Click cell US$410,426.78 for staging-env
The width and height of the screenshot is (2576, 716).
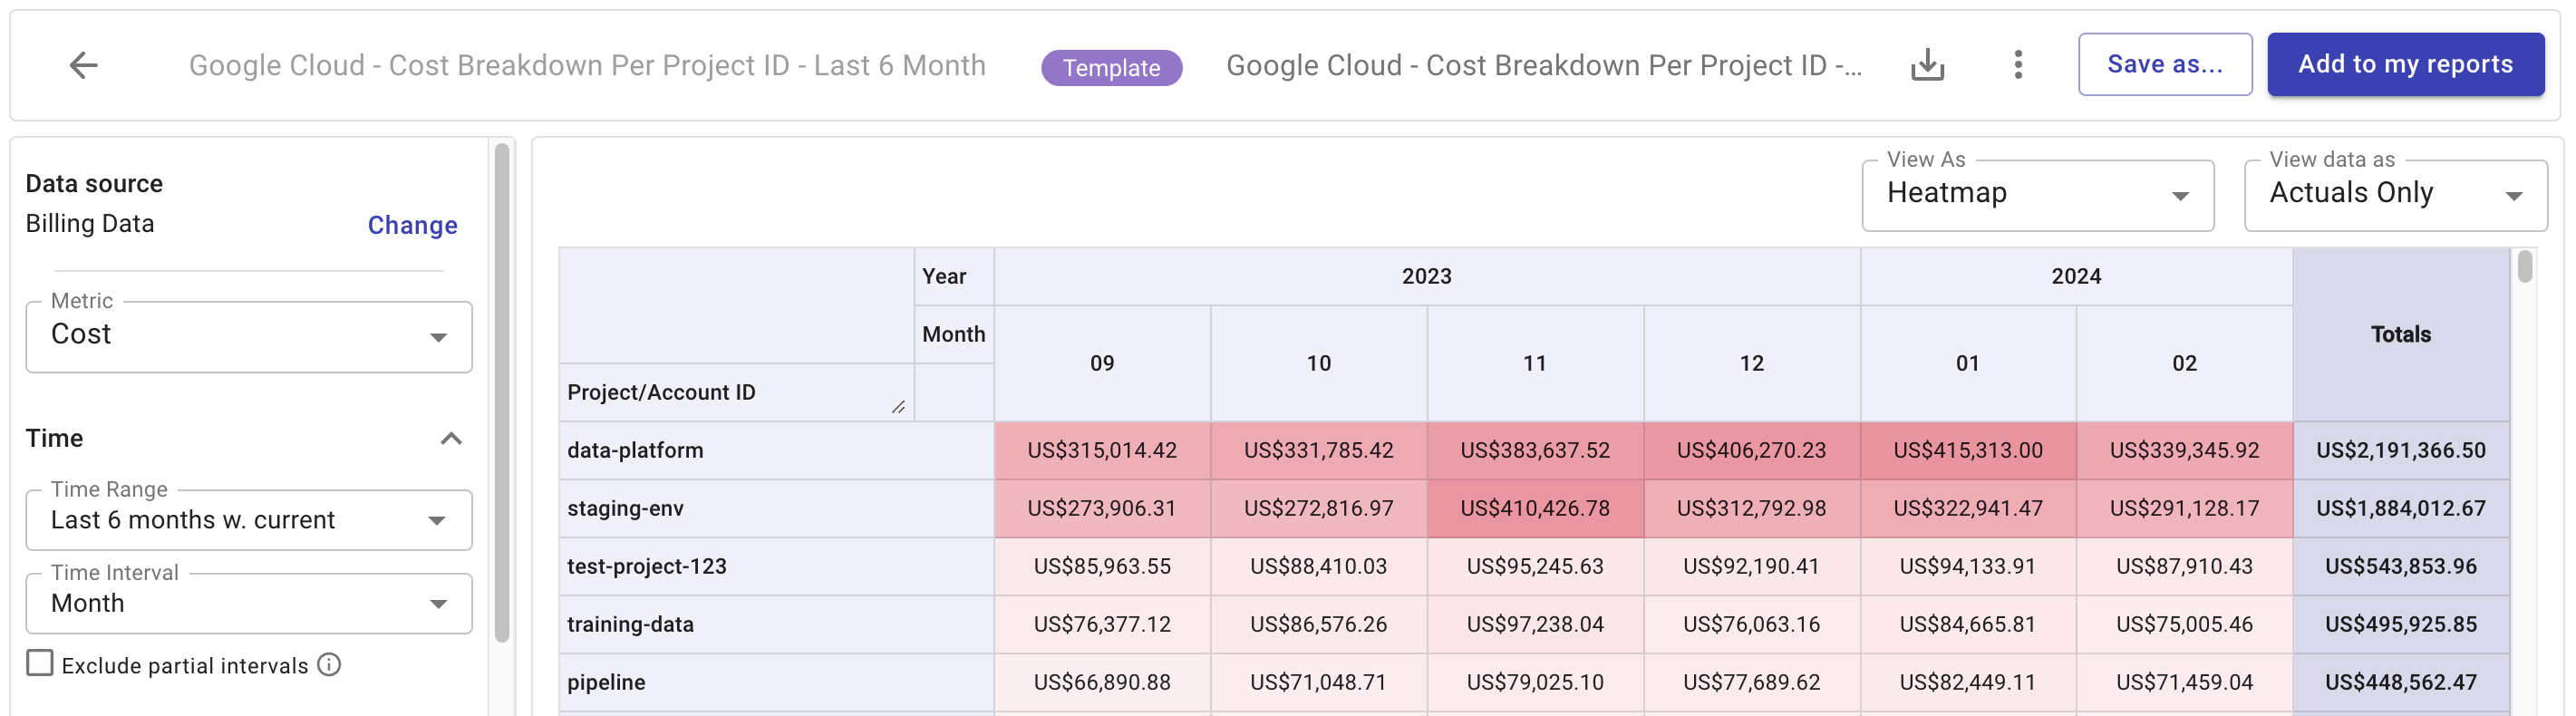1535,508
